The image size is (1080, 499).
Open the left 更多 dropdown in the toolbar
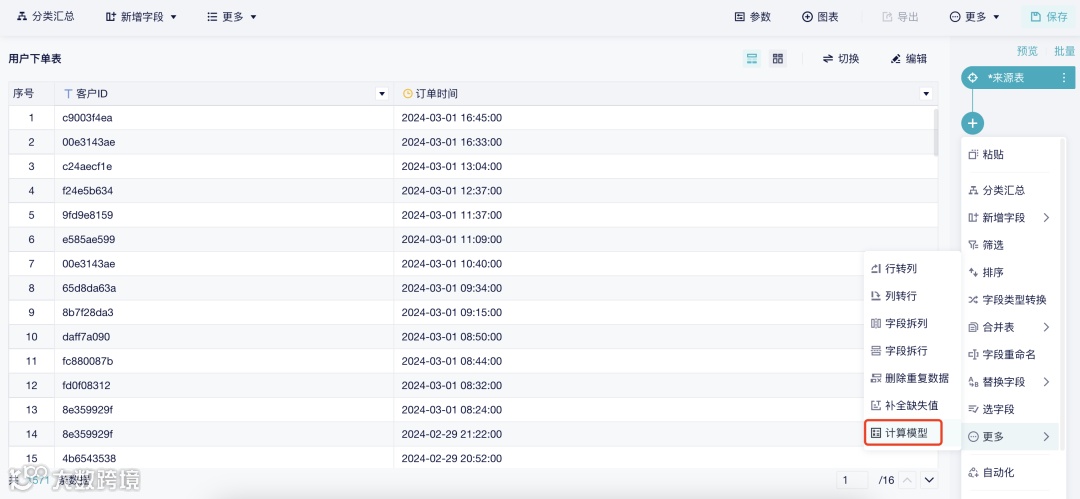(232, 17)
